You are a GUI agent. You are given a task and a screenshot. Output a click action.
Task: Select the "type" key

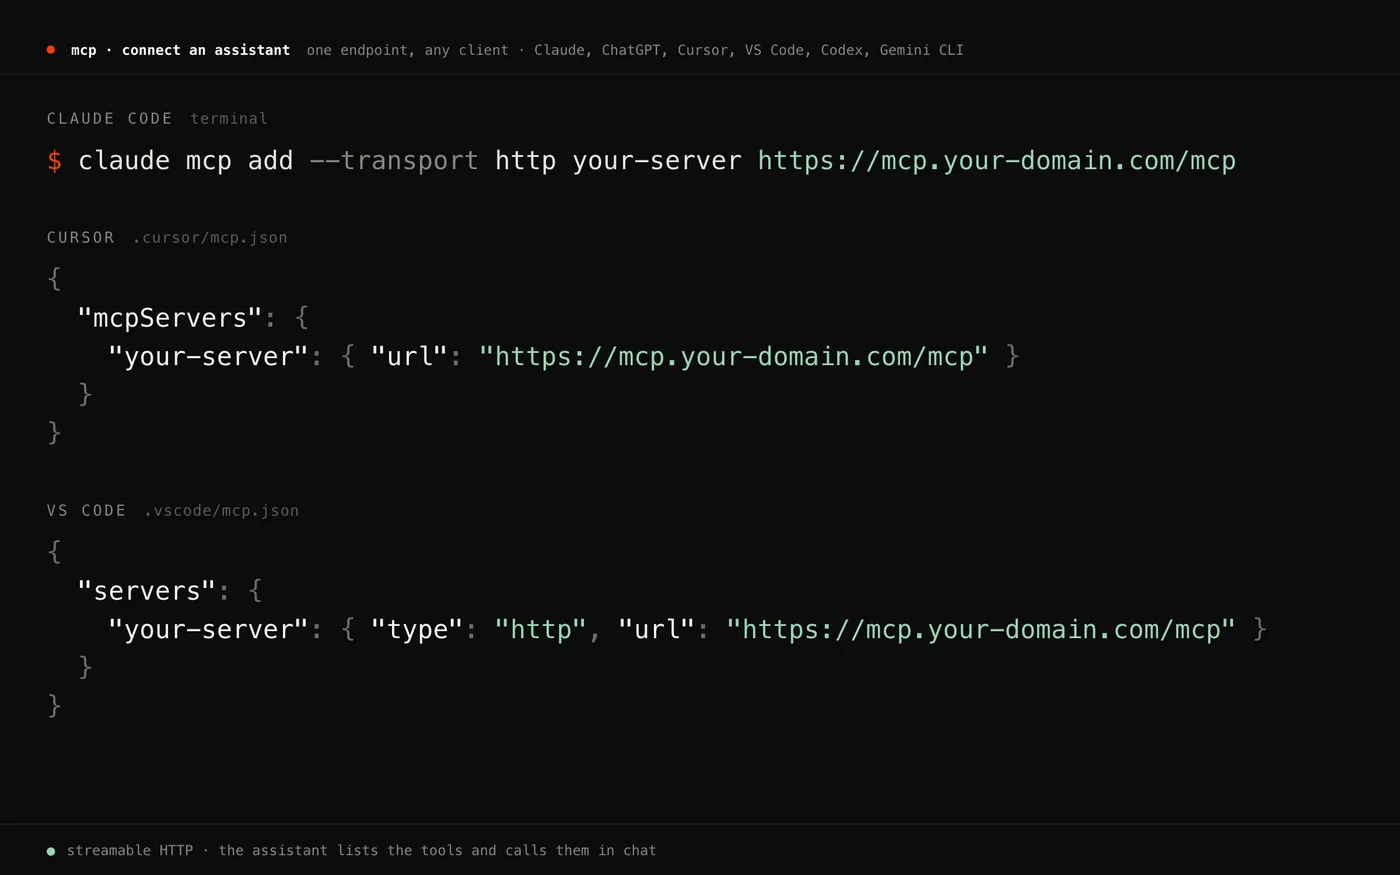click(x=417, y=629)
